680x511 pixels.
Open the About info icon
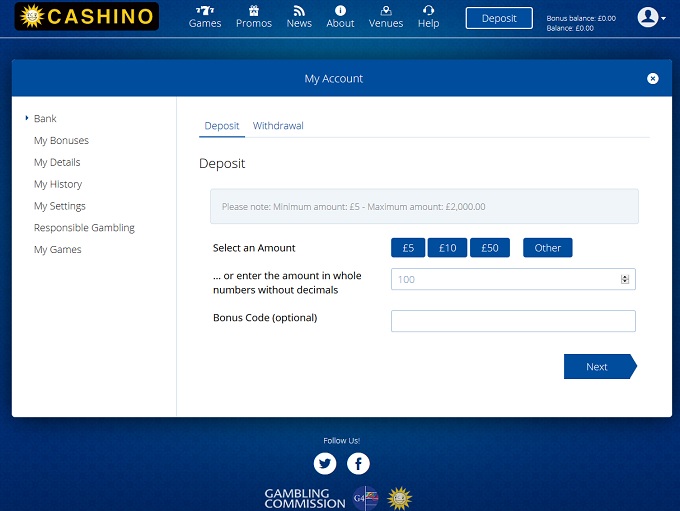340,11
